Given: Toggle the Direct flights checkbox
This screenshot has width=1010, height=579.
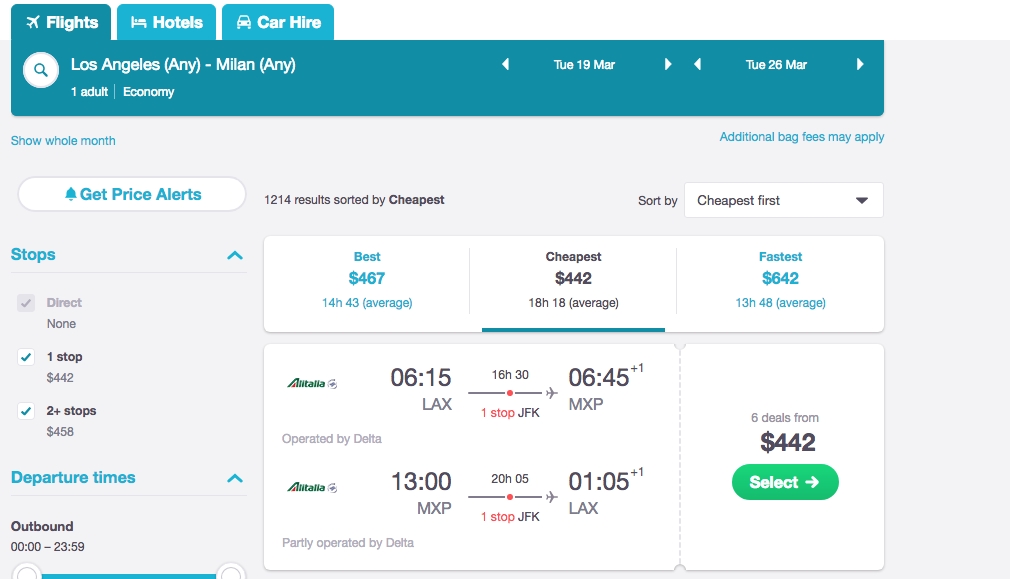Looking at the screenshot, I should click(x=26, y=303).
